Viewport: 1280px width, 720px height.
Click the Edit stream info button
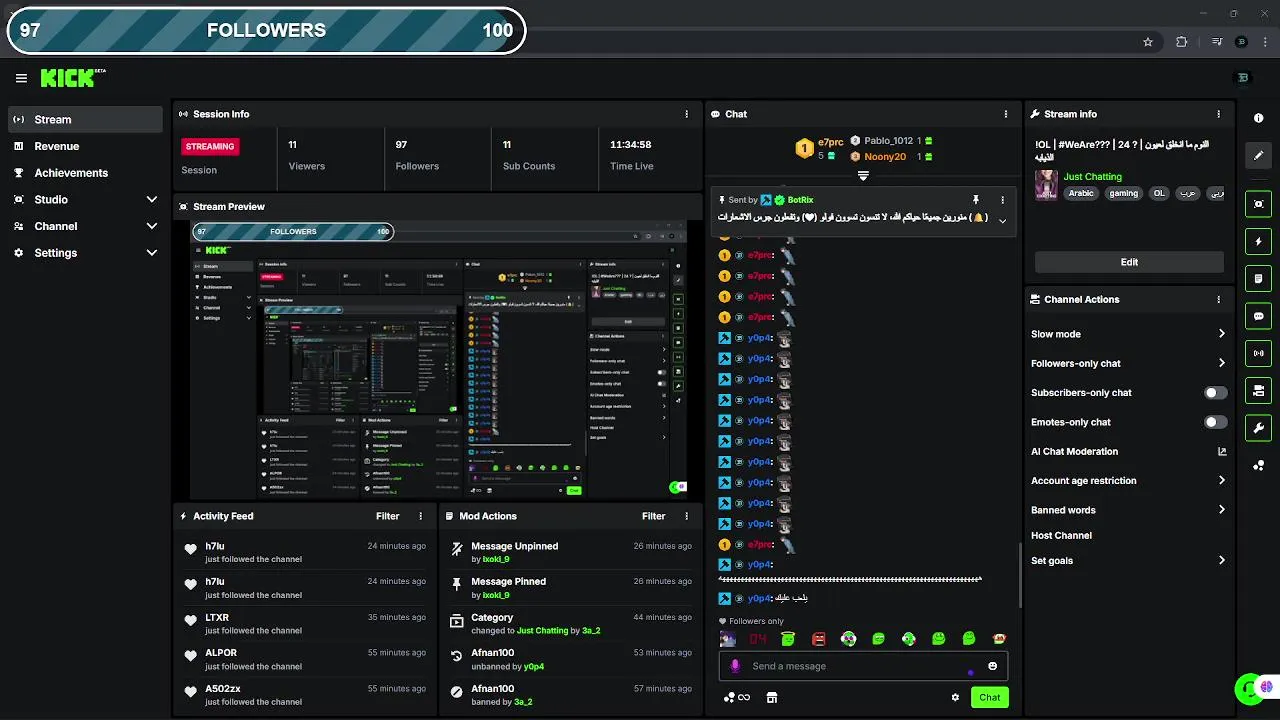click(1129, 262)
